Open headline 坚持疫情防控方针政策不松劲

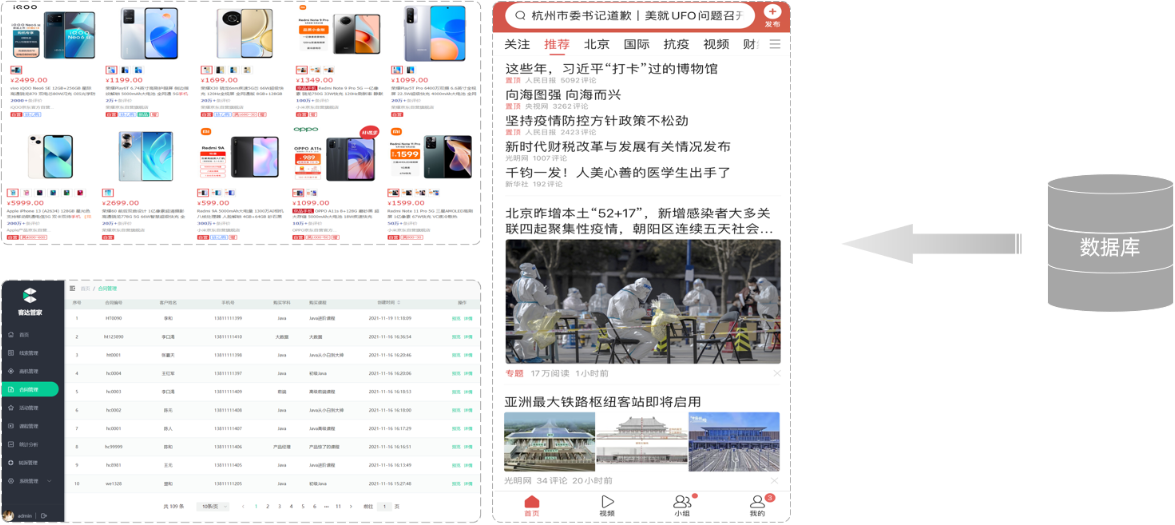(x=597, y=120)
